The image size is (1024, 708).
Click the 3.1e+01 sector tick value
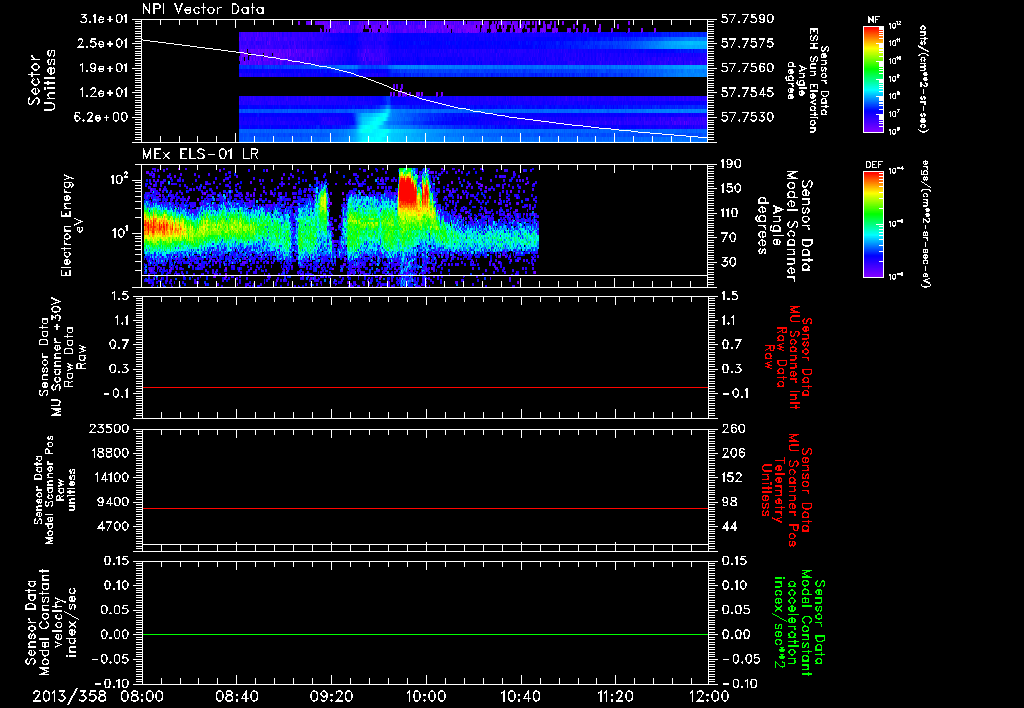point(104,19)
